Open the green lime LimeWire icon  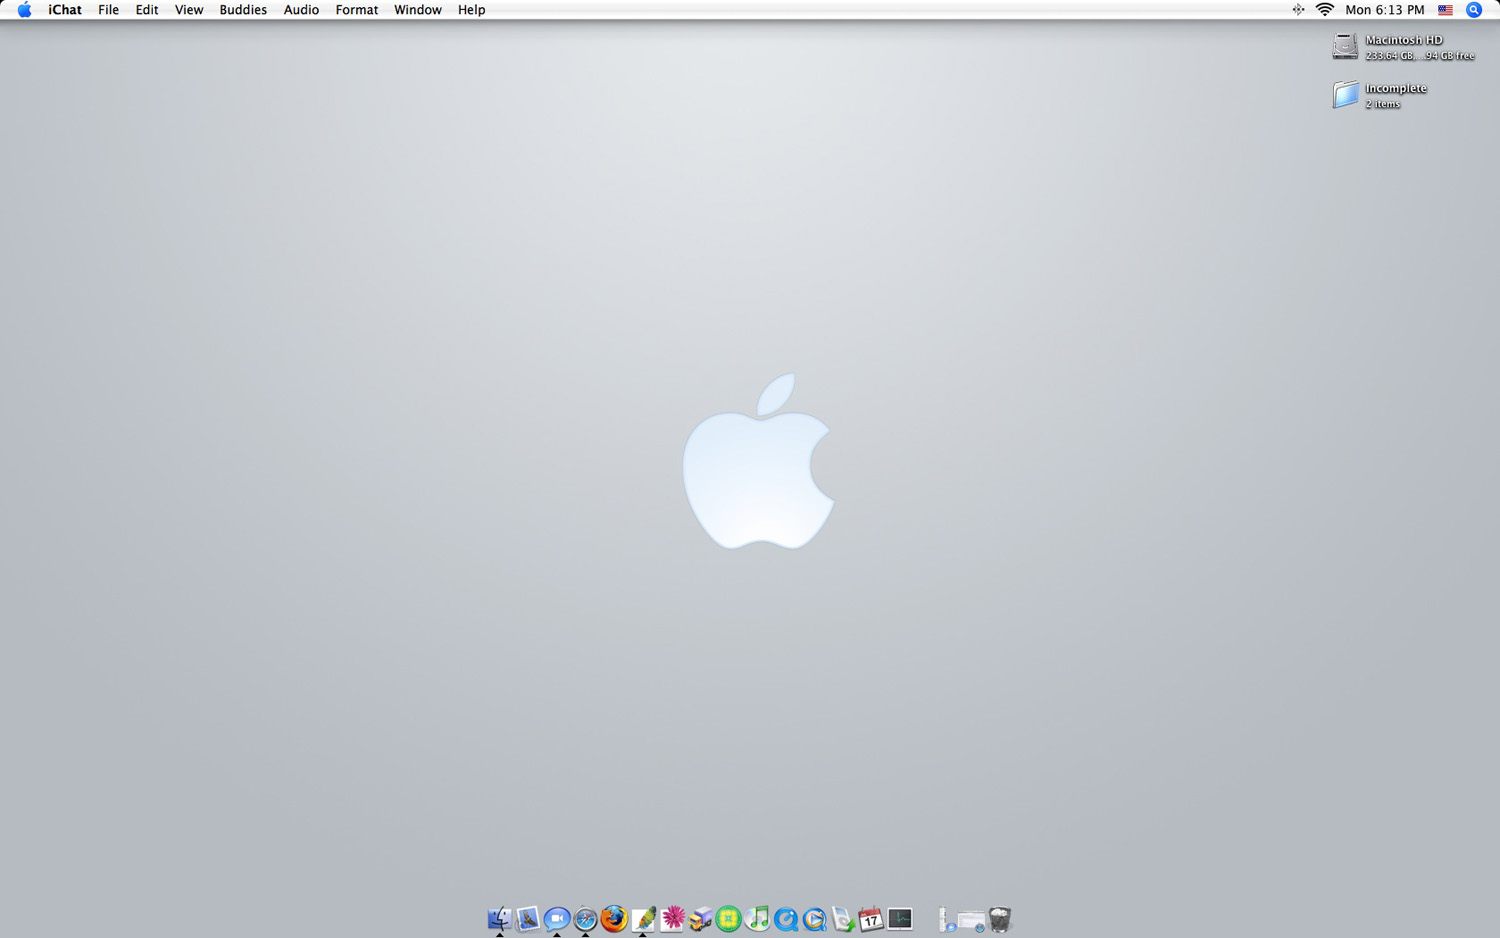[729, 919]
